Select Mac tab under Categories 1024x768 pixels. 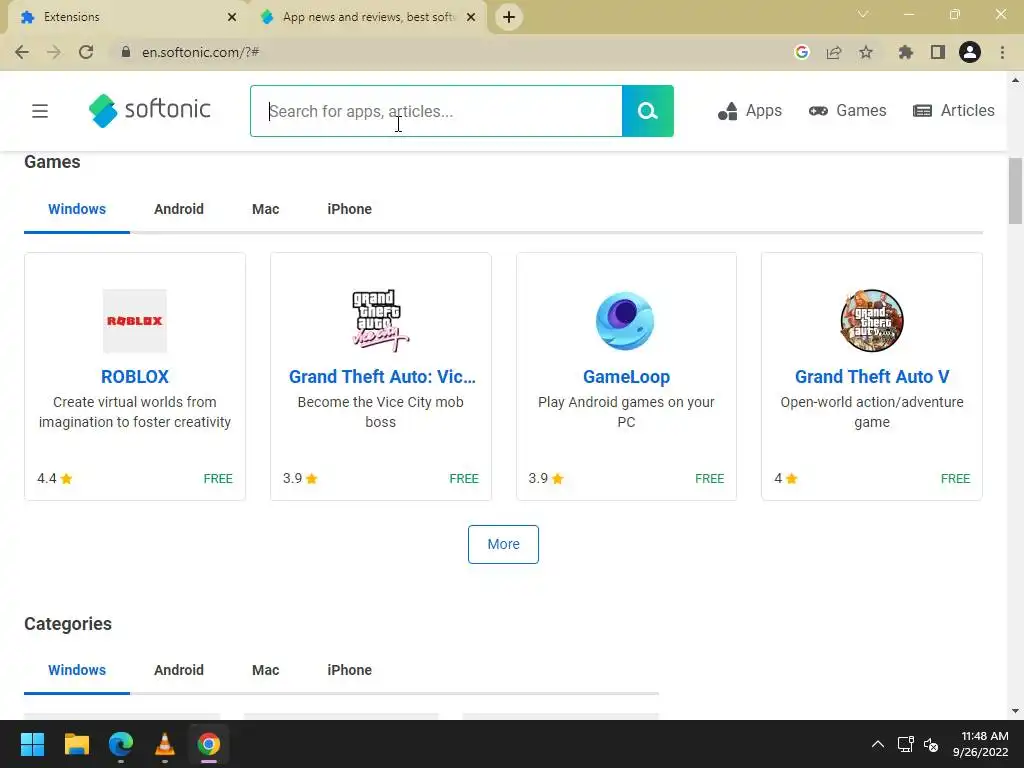point(266,670)
